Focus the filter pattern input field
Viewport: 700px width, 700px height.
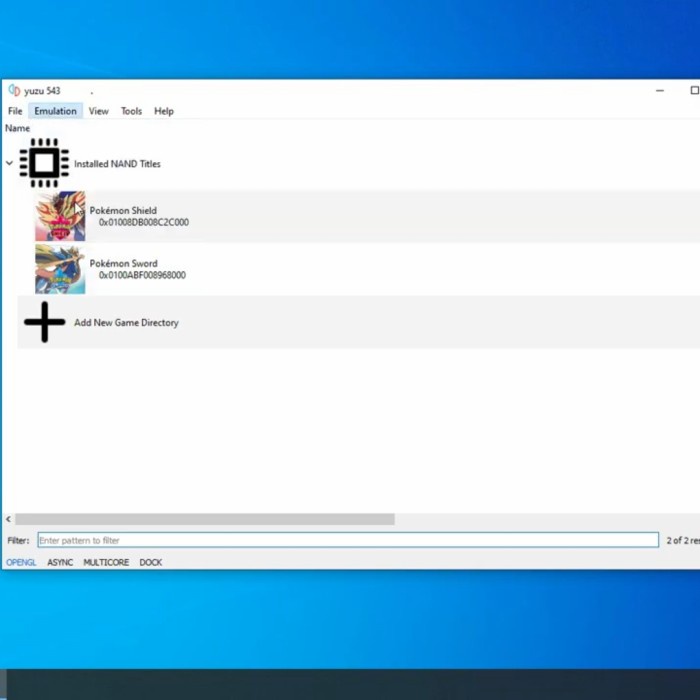pyautogui.click(x=347, y=540)
